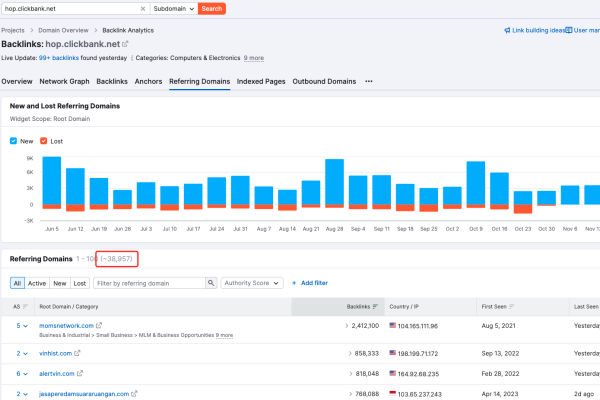This screenshot has height=400, width=600.
Task: Switch to the Overview tab
Action: click(x=17, y=81)
